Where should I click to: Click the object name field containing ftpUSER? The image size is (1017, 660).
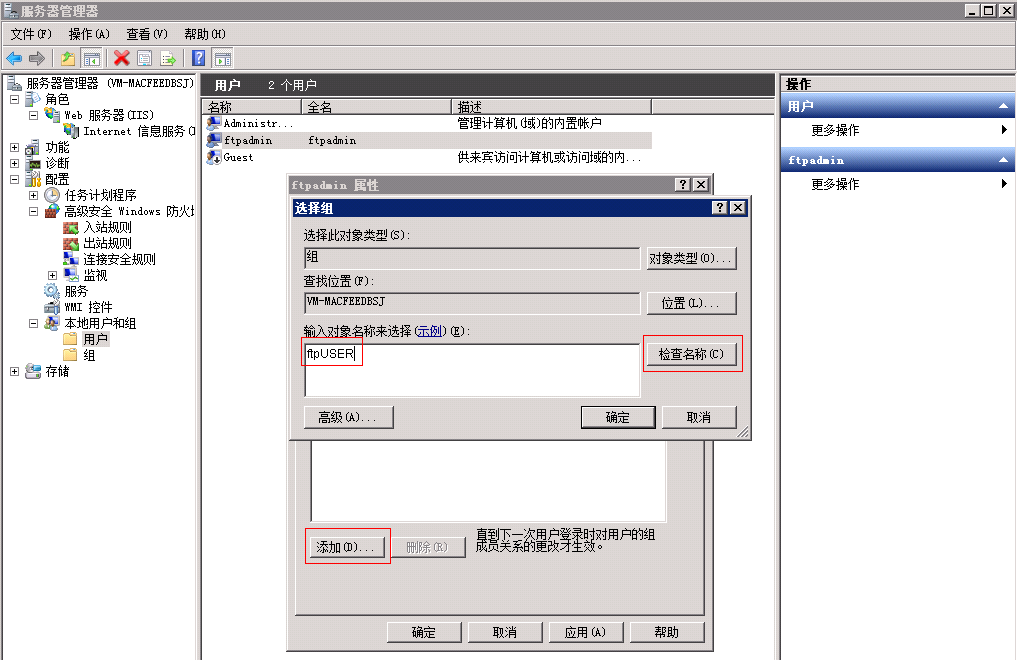[x=472, y=370]
